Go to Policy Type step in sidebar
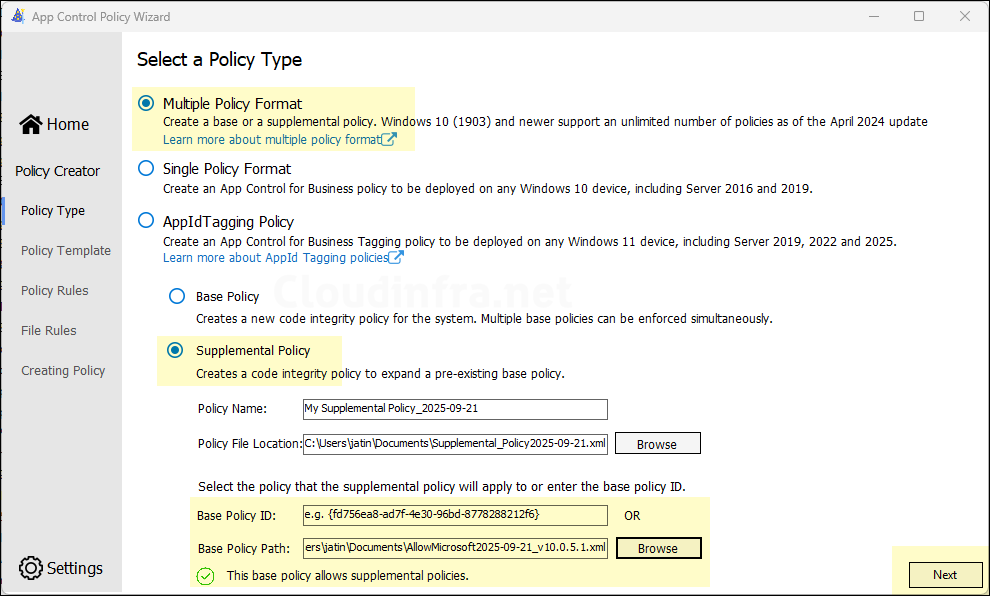 tap(53, 211)
